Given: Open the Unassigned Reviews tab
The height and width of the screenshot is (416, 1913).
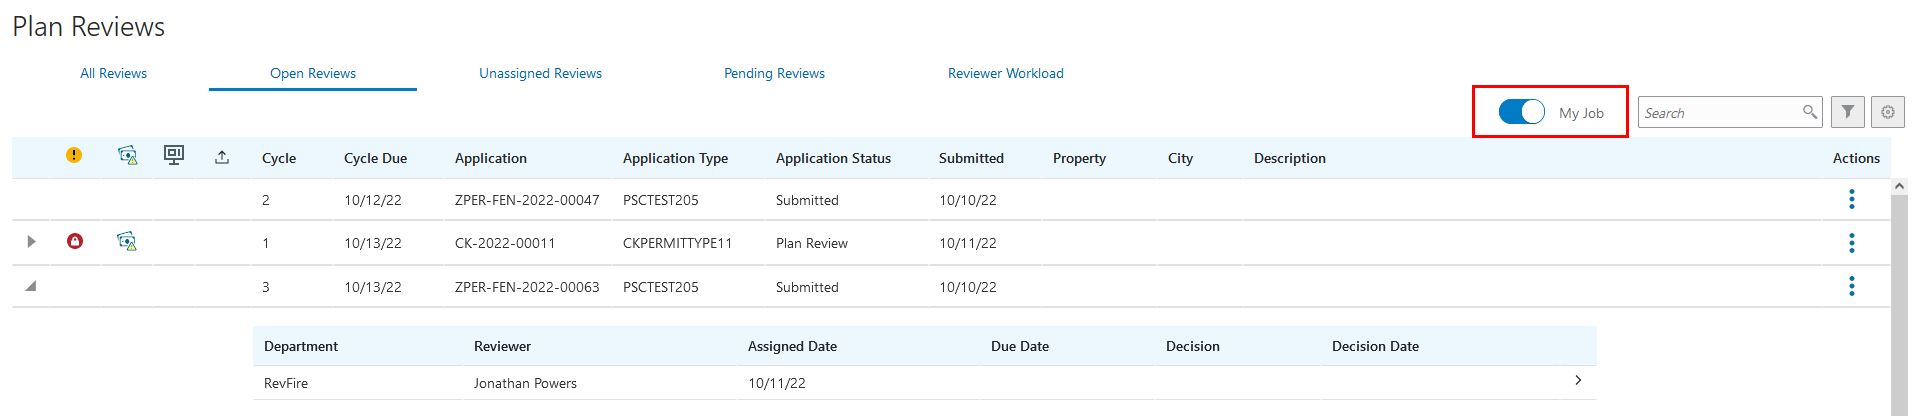Looking at the screenshot, I should [540, 73].
